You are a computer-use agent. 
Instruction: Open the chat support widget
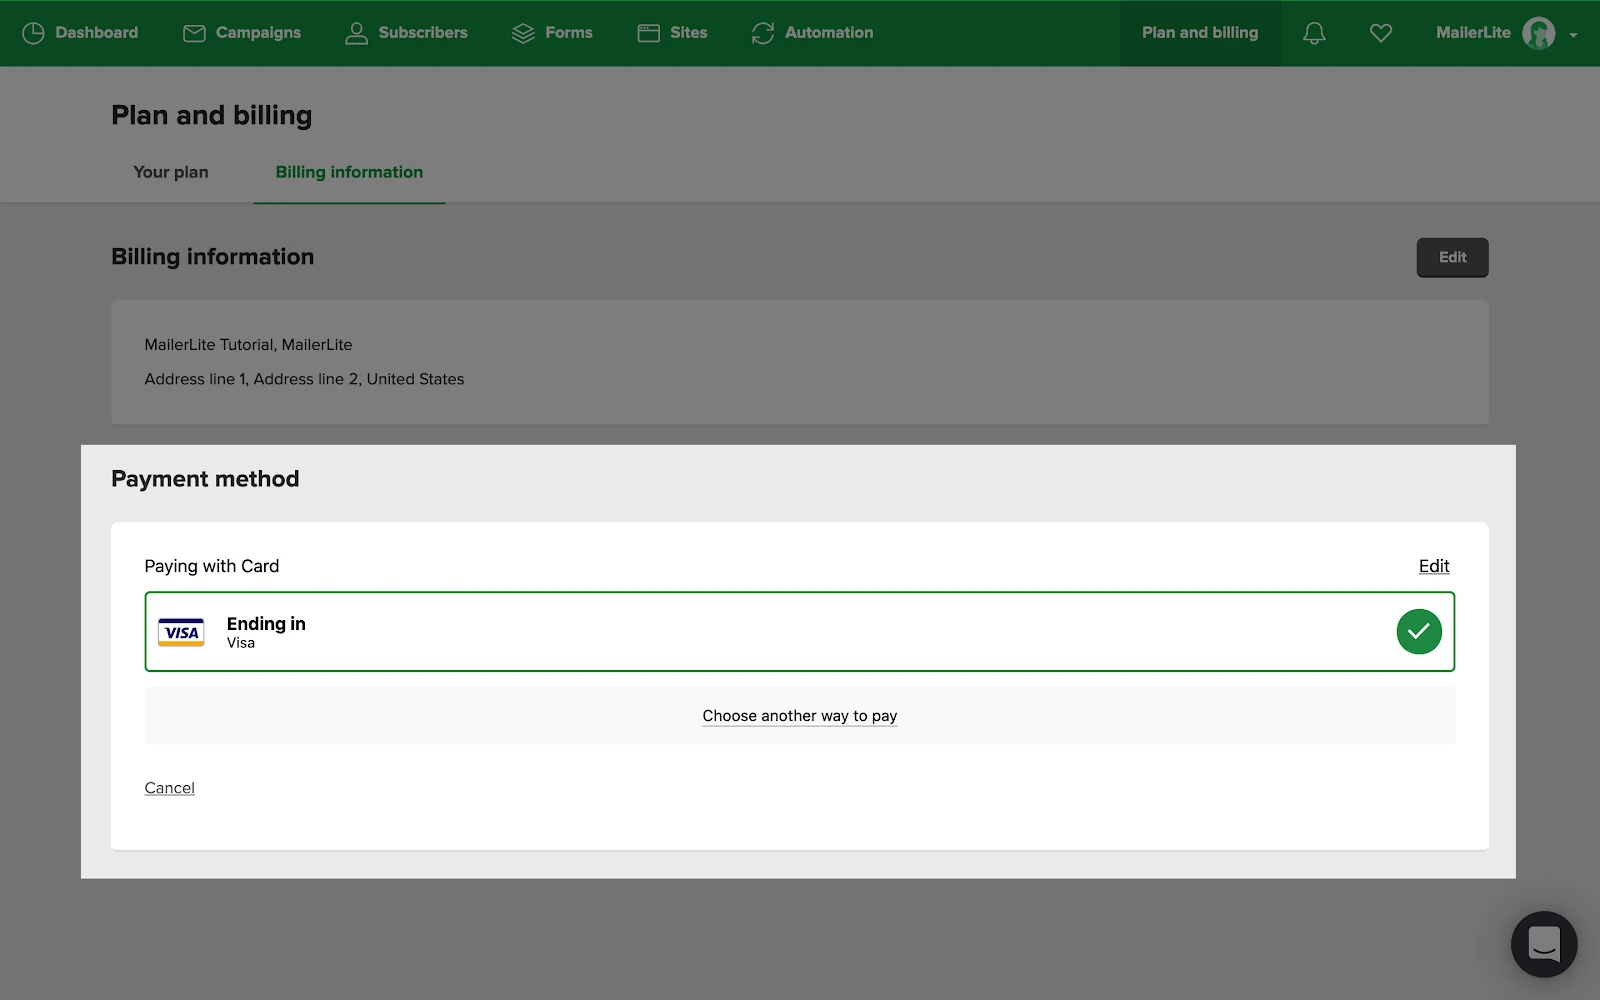(1543, 943)
